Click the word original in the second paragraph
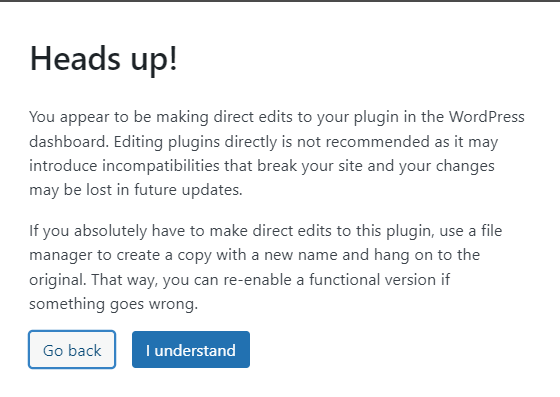 tap(57, 280)
